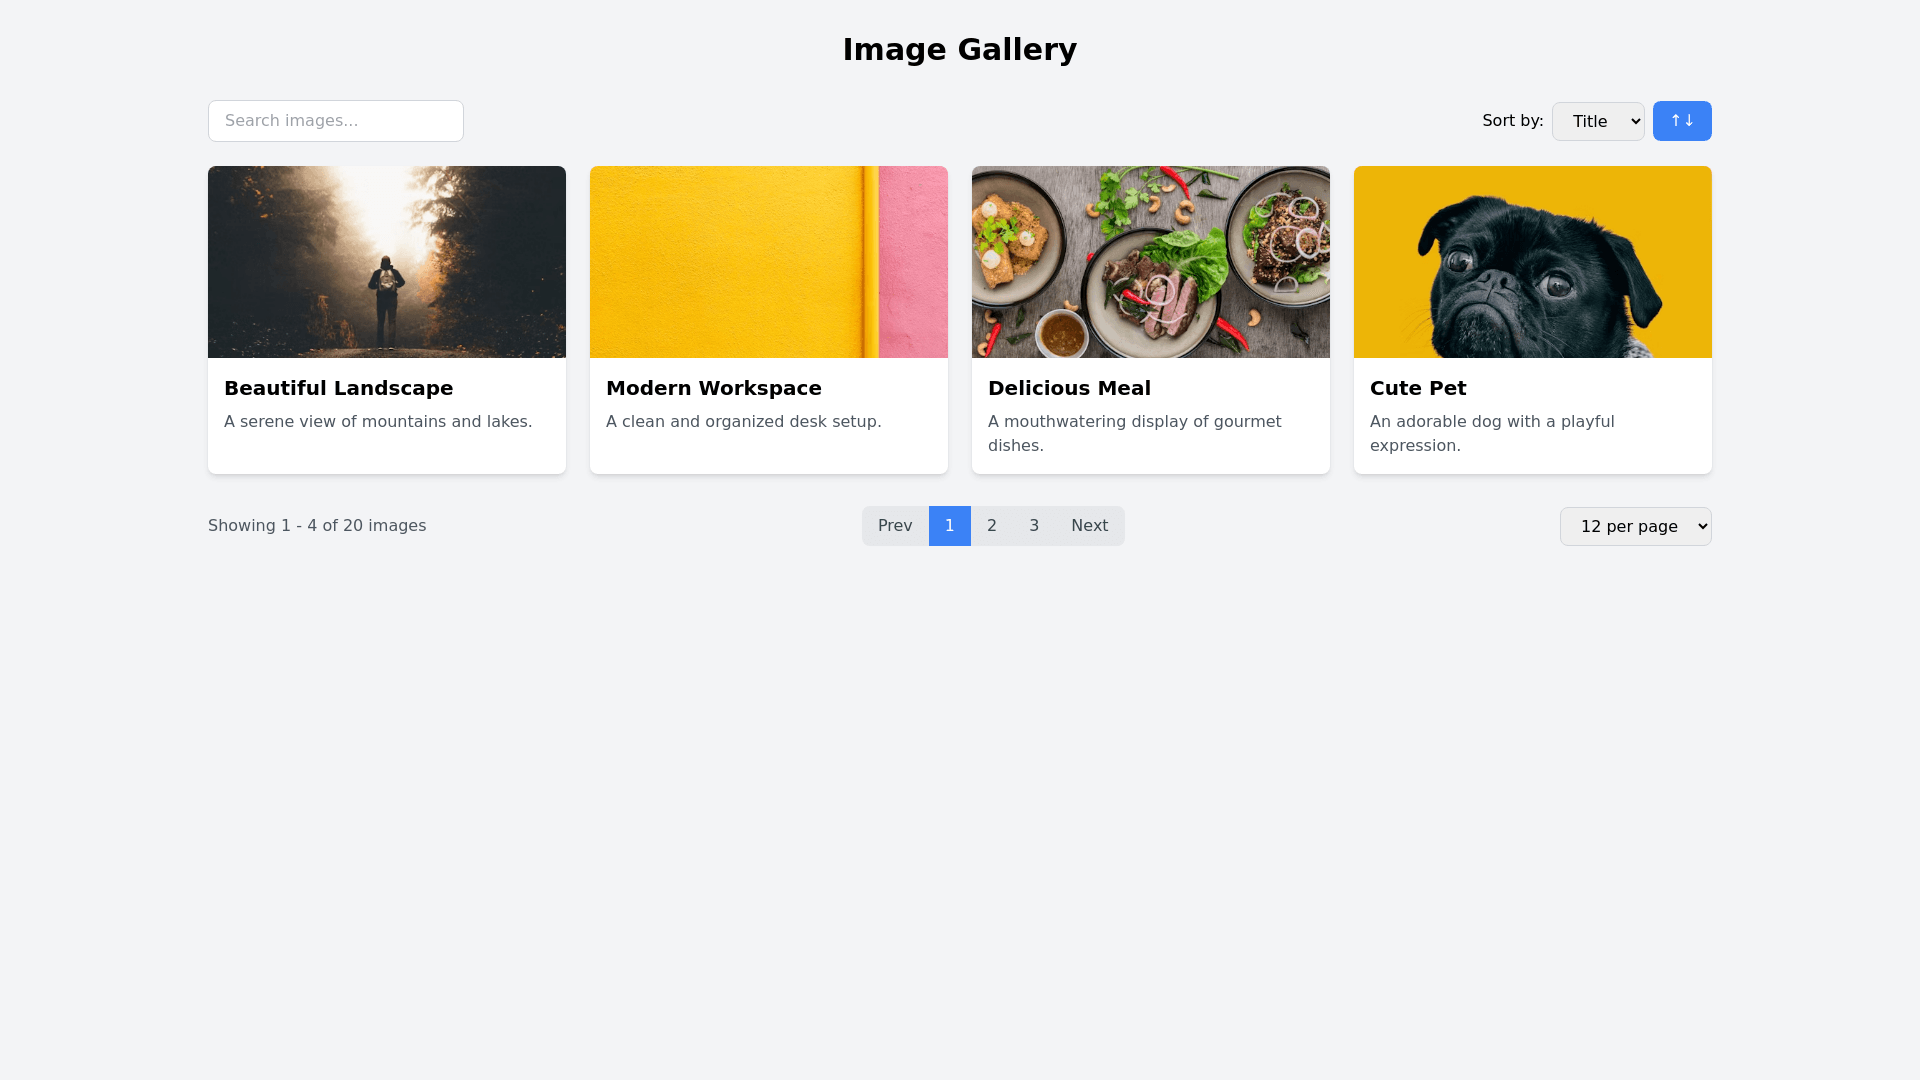Click the Beautiful Landscape title

pos(338,388)
